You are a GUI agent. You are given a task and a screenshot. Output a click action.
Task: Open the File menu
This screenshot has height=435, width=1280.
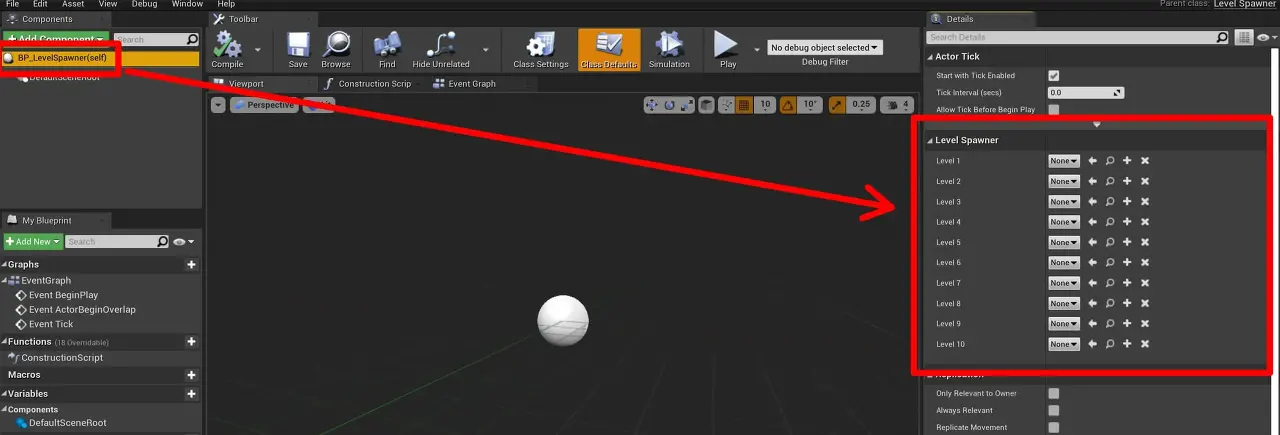[x=13, y=4]
